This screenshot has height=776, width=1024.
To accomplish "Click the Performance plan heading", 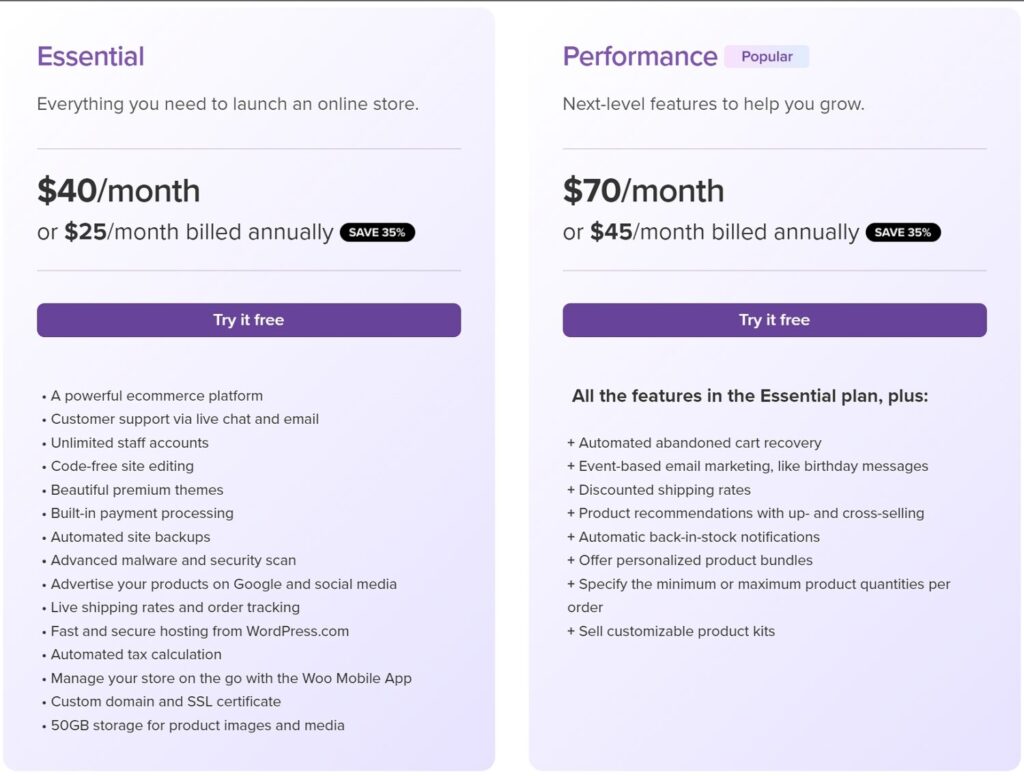I will point(640,57).
